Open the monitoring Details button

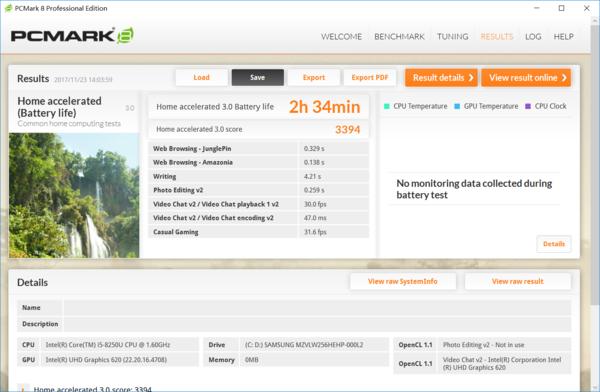[x=554, y=244]
